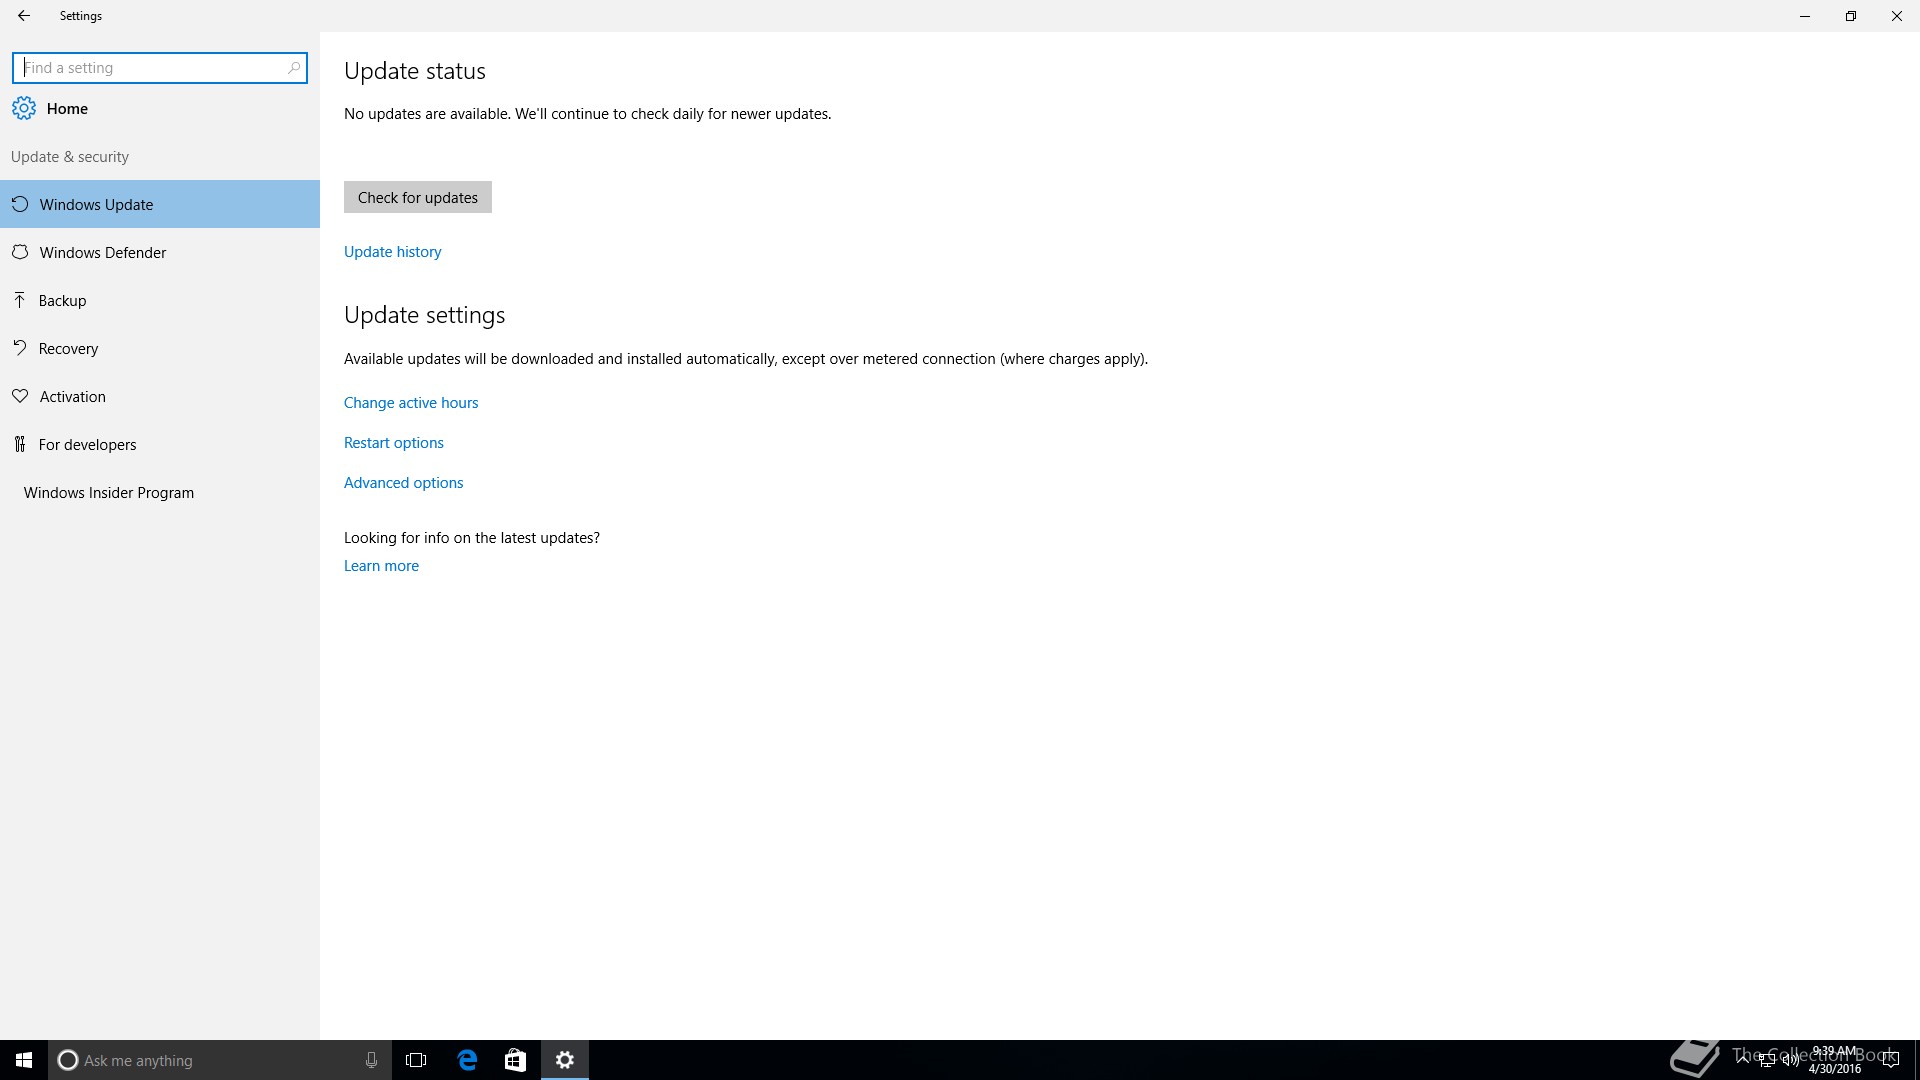Click the Cortana microphone icon
This screenshot has height=1080, width=1920.
click(x=371, y=1060)
